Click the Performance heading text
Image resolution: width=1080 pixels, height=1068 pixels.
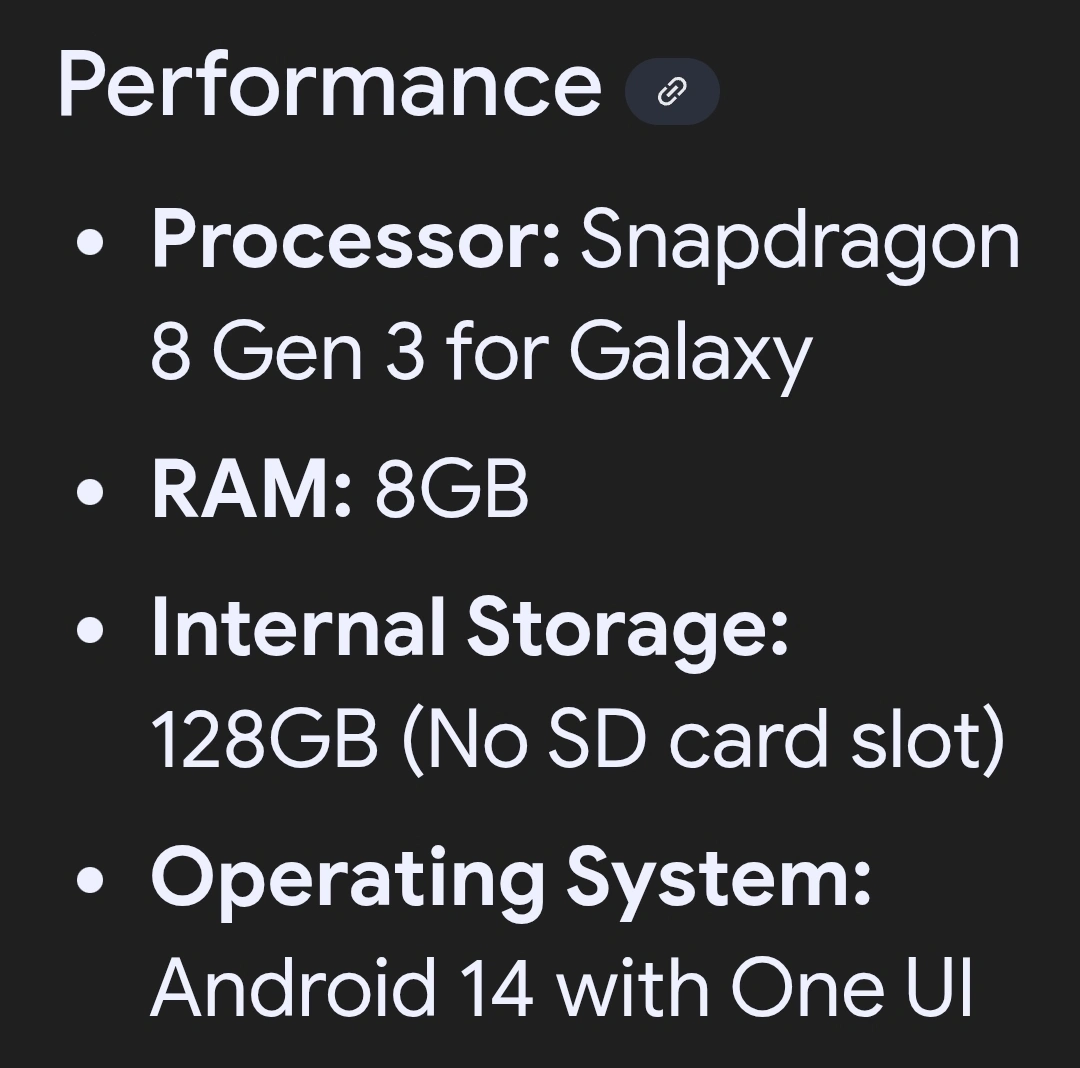(x=329, y=86)
